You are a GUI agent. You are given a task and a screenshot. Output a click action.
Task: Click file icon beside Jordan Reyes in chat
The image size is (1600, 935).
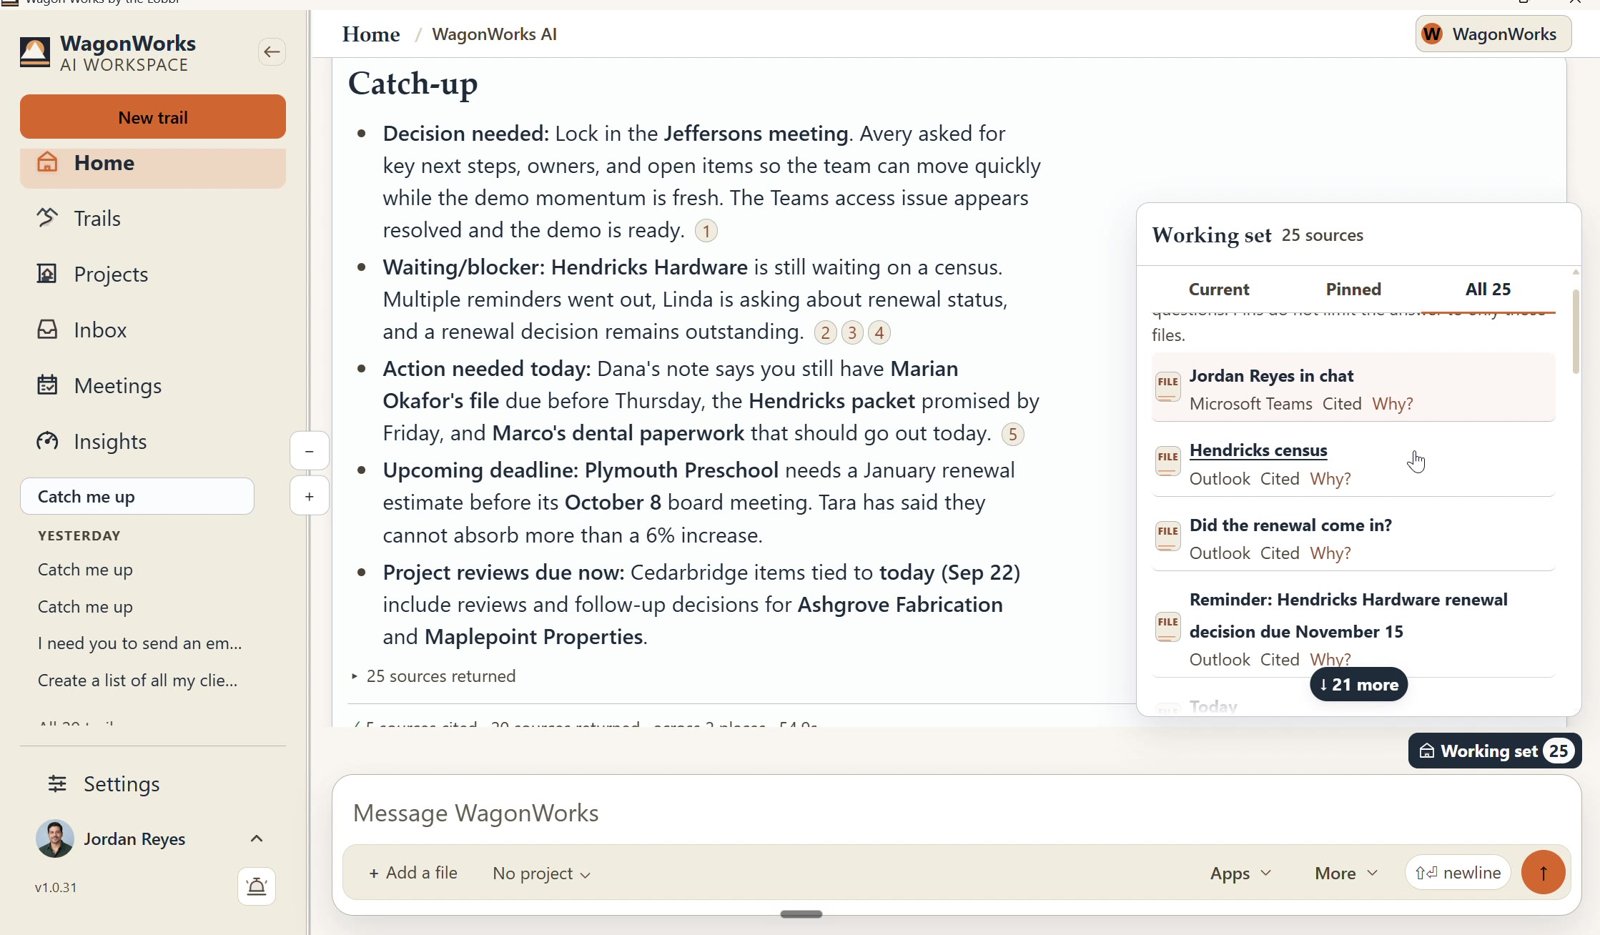(x=1168, y=386)
